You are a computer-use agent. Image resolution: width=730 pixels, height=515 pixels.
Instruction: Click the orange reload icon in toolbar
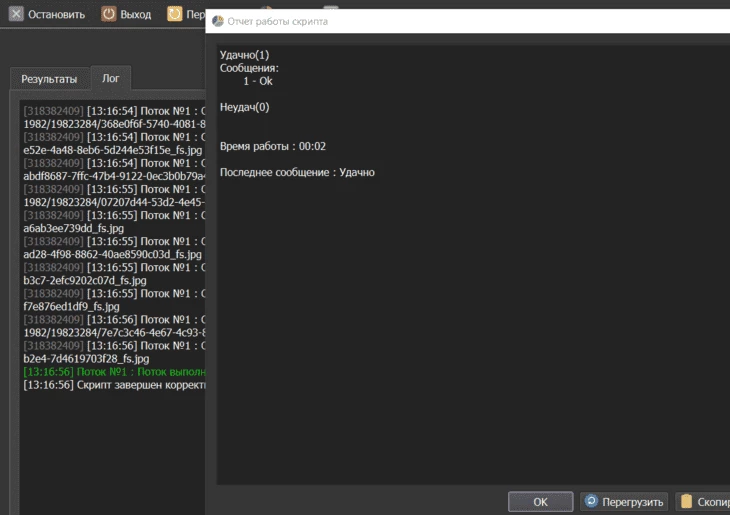(x=175, y=14)
